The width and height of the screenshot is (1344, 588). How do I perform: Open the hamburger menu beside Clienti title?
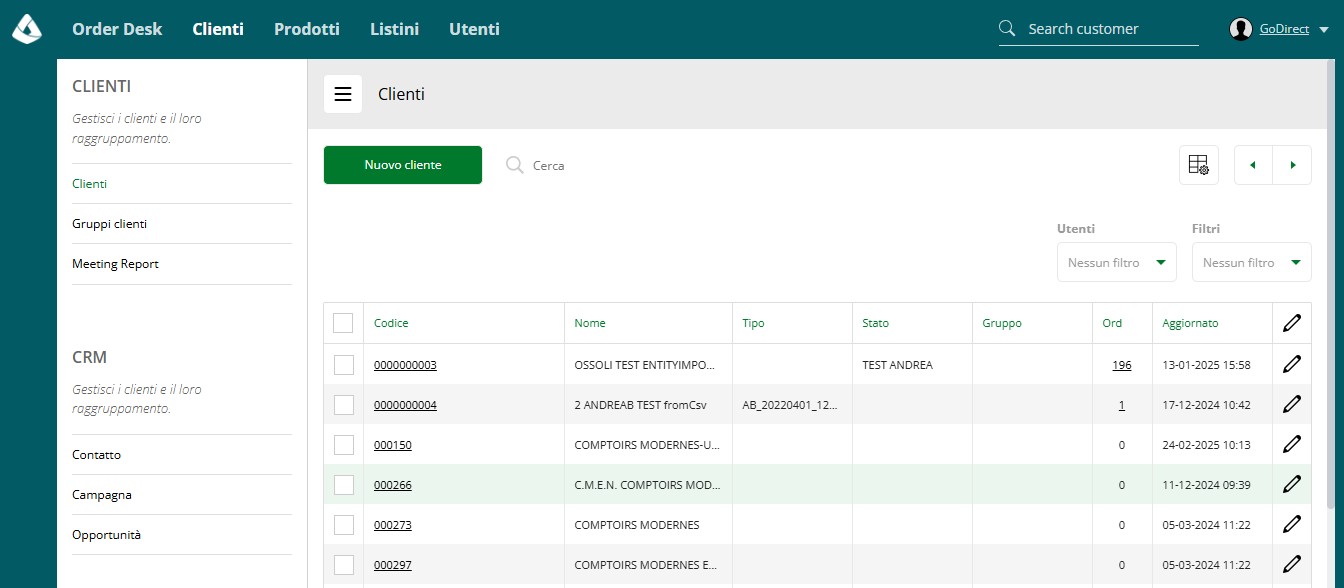(343, 94)
